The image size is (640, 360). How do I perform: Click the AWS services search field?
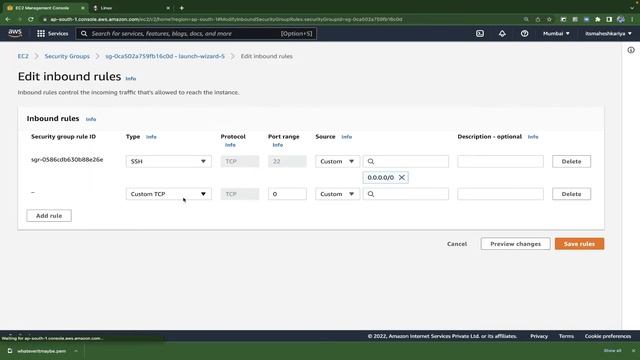[x=196, y=33]
